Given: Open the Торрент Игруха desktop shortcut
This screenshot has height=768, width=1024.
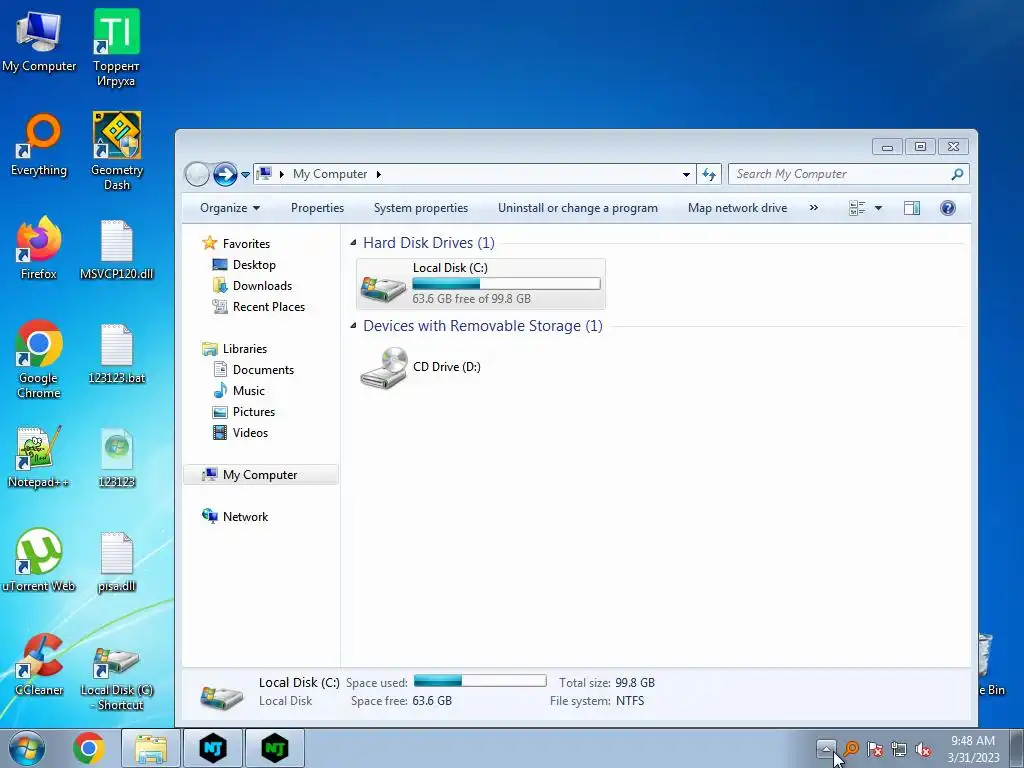Looking at the screenshot, I should [116, 48].
